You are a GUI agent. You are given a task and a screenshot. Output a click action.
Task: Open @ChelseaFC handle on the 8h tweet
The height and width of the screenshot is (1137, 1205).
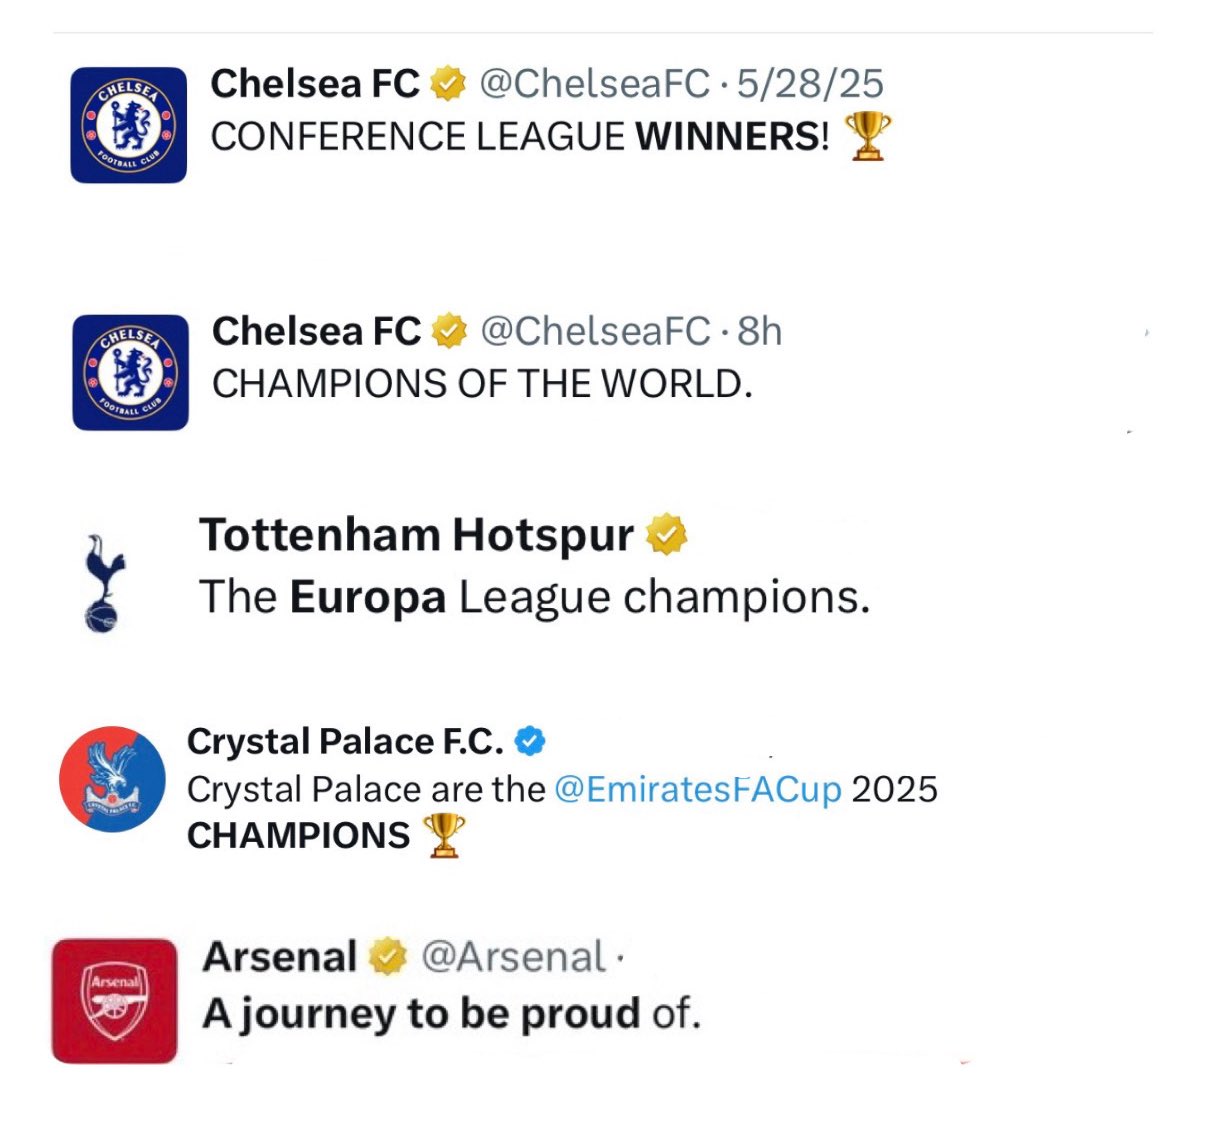(x=596, y=331)
